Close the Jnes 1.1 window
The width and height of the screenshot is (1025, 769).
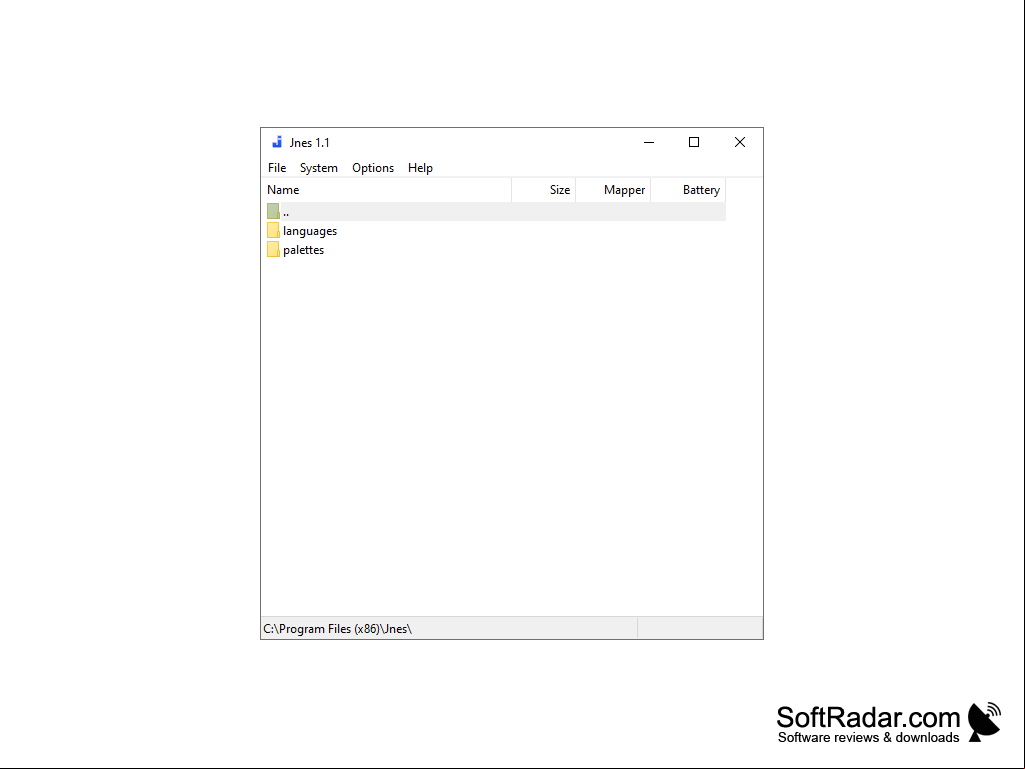739,142
